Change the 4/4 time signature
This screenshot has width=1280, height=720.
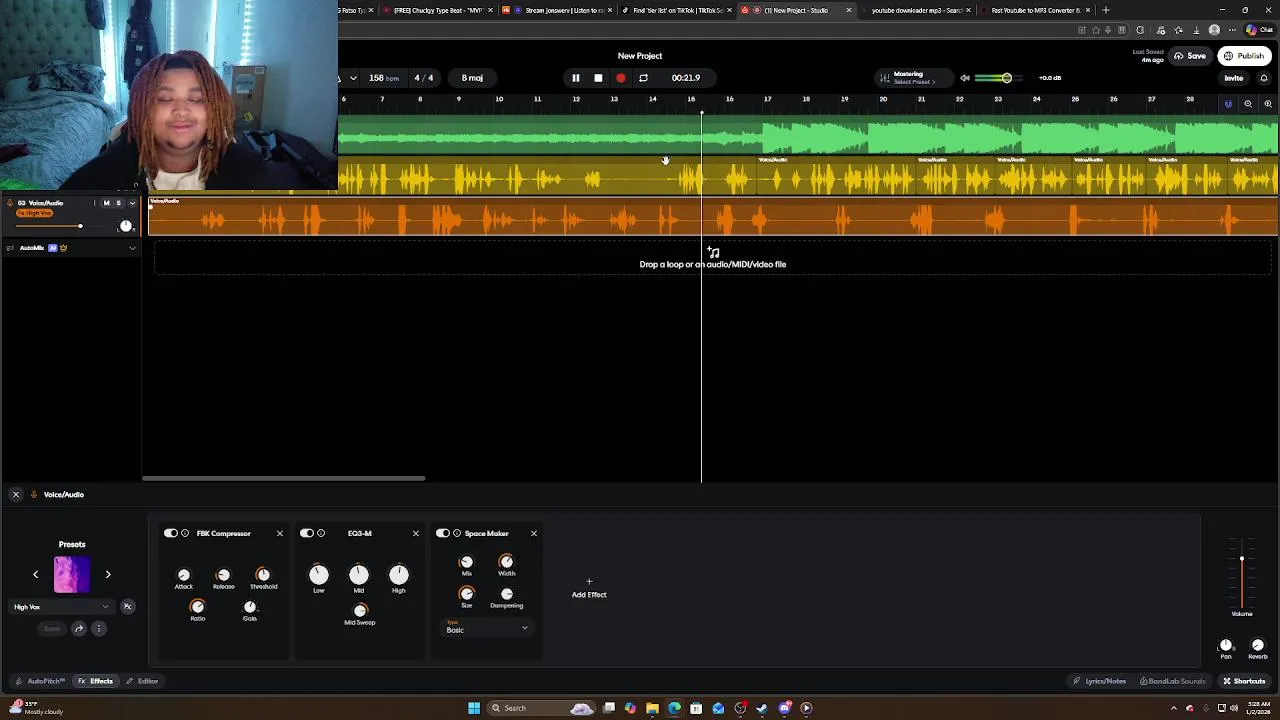click(x=424, y=78)
